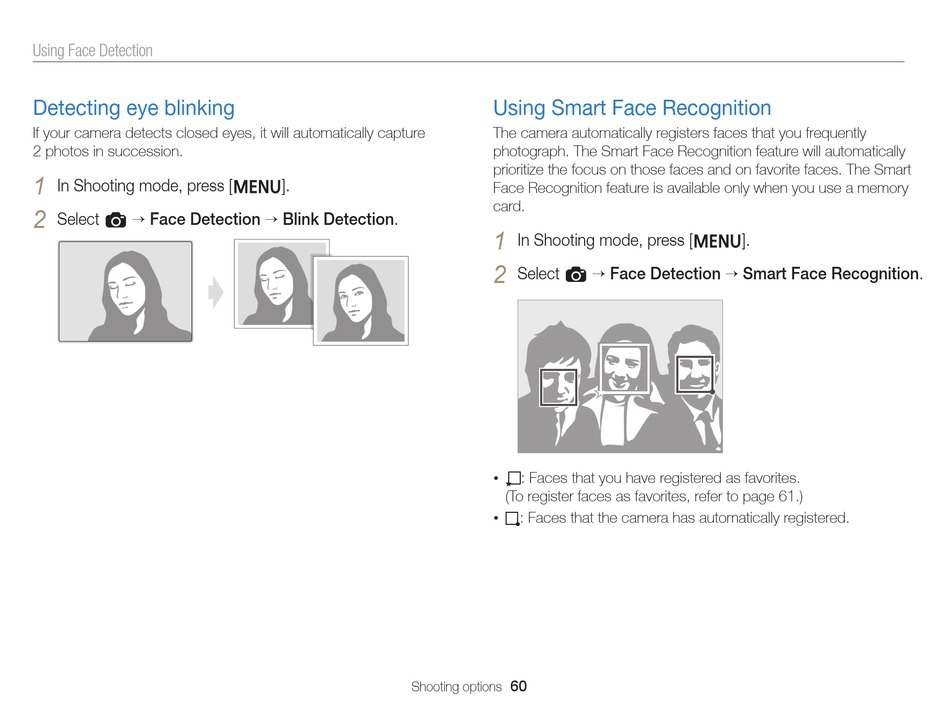Click '2 photos in succession' text
Screen dimensions: 950x703
[x=107, y=152]
